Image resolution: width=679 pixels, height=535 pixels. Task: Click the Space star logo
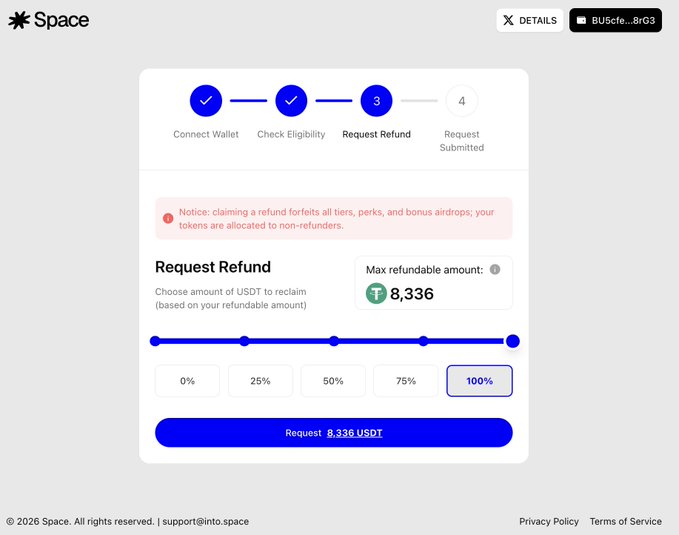tap(19, 20)
